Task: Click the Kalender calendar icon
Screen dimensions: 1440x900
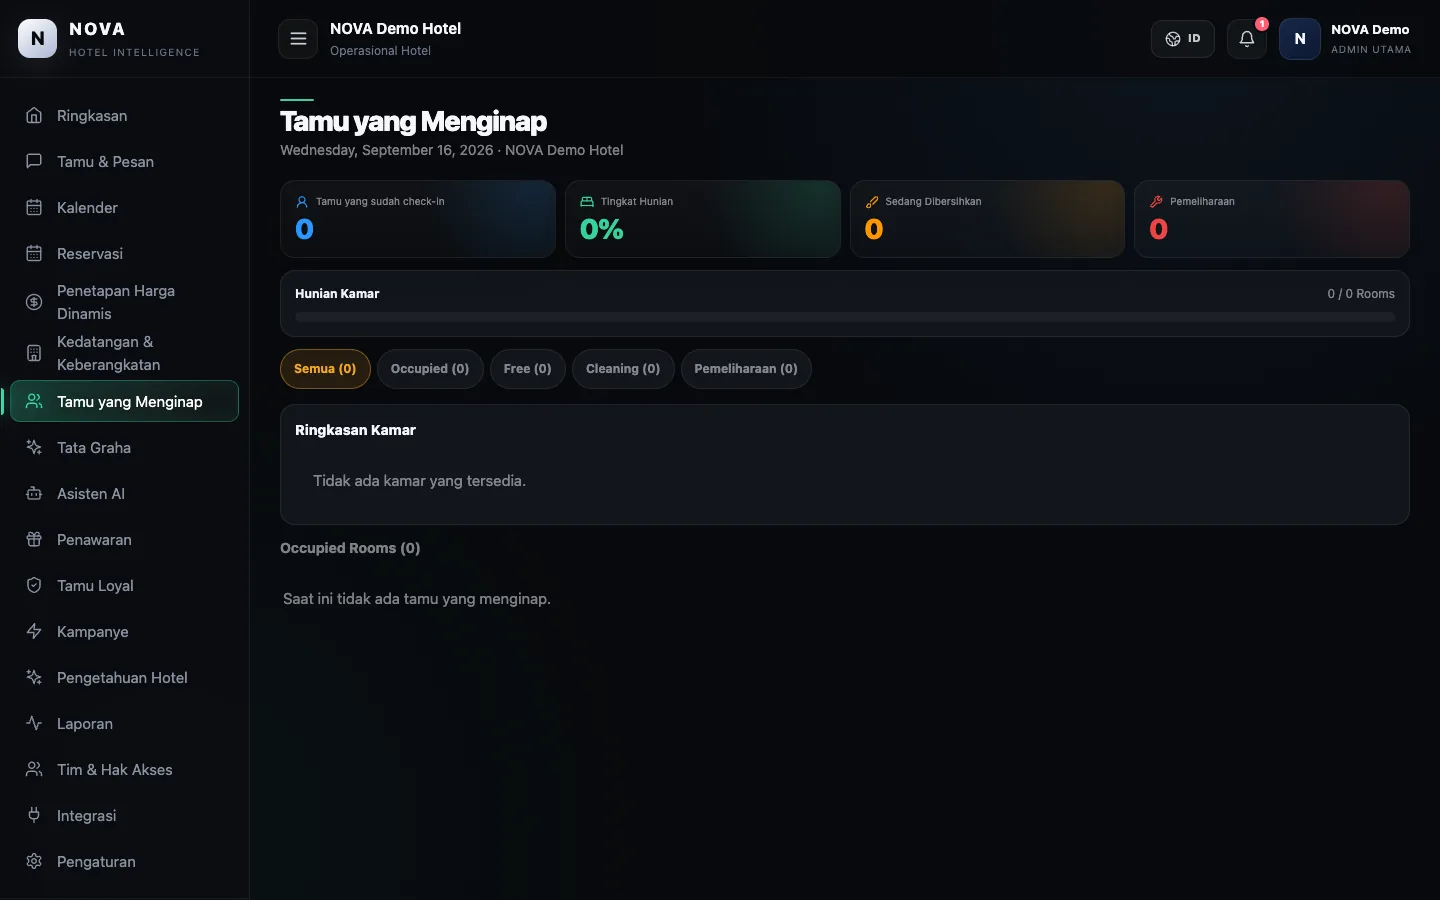Action: (34, 207)
